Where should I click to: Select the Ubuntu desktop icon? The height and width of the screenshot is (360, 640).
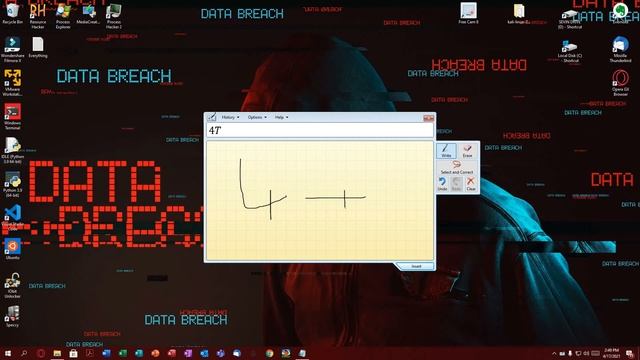(x=12, y=249)
